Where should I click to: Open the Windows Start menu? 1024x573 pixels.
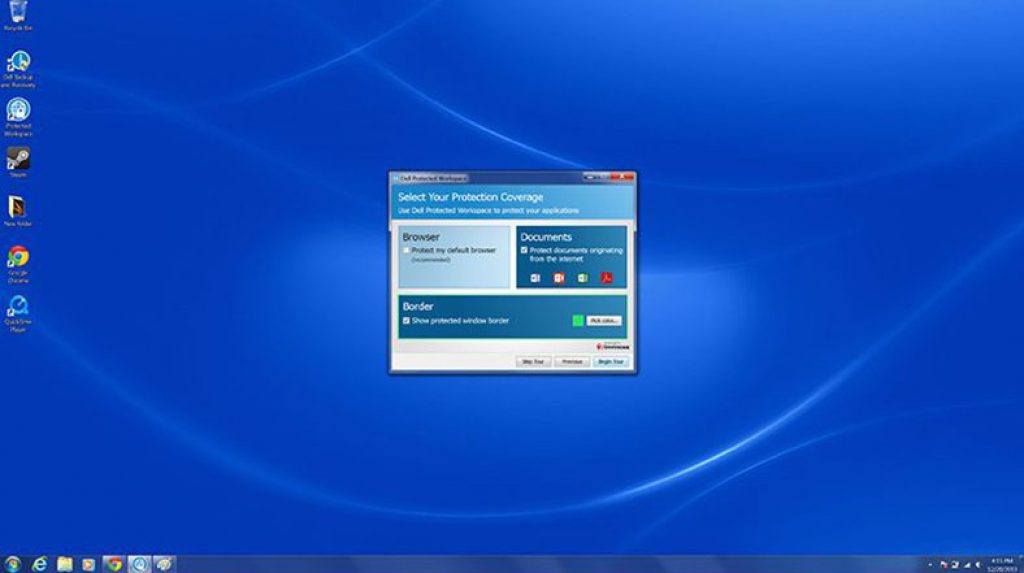click(12, 564)
